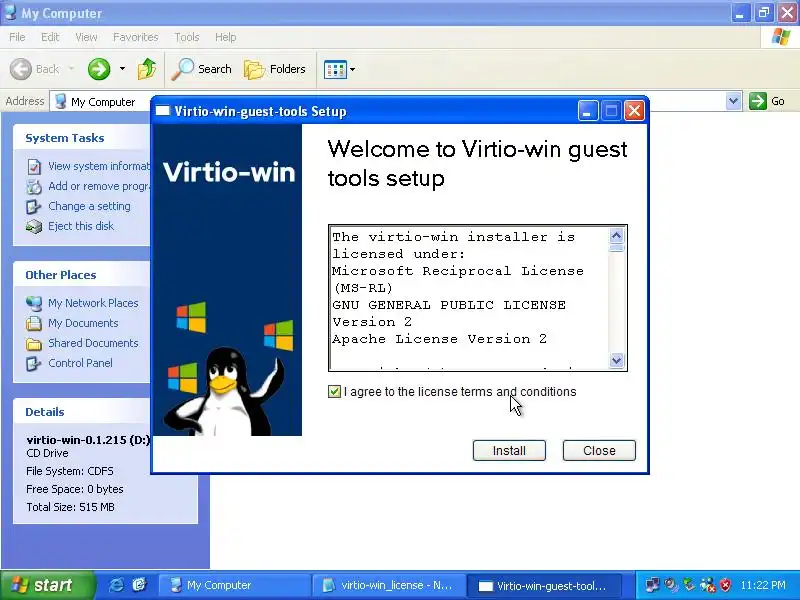The height and width of the screenshot is (600, 800).
Task: Uncheck 'I agree to the license terms' checkbox
Action: coord(334,392)
